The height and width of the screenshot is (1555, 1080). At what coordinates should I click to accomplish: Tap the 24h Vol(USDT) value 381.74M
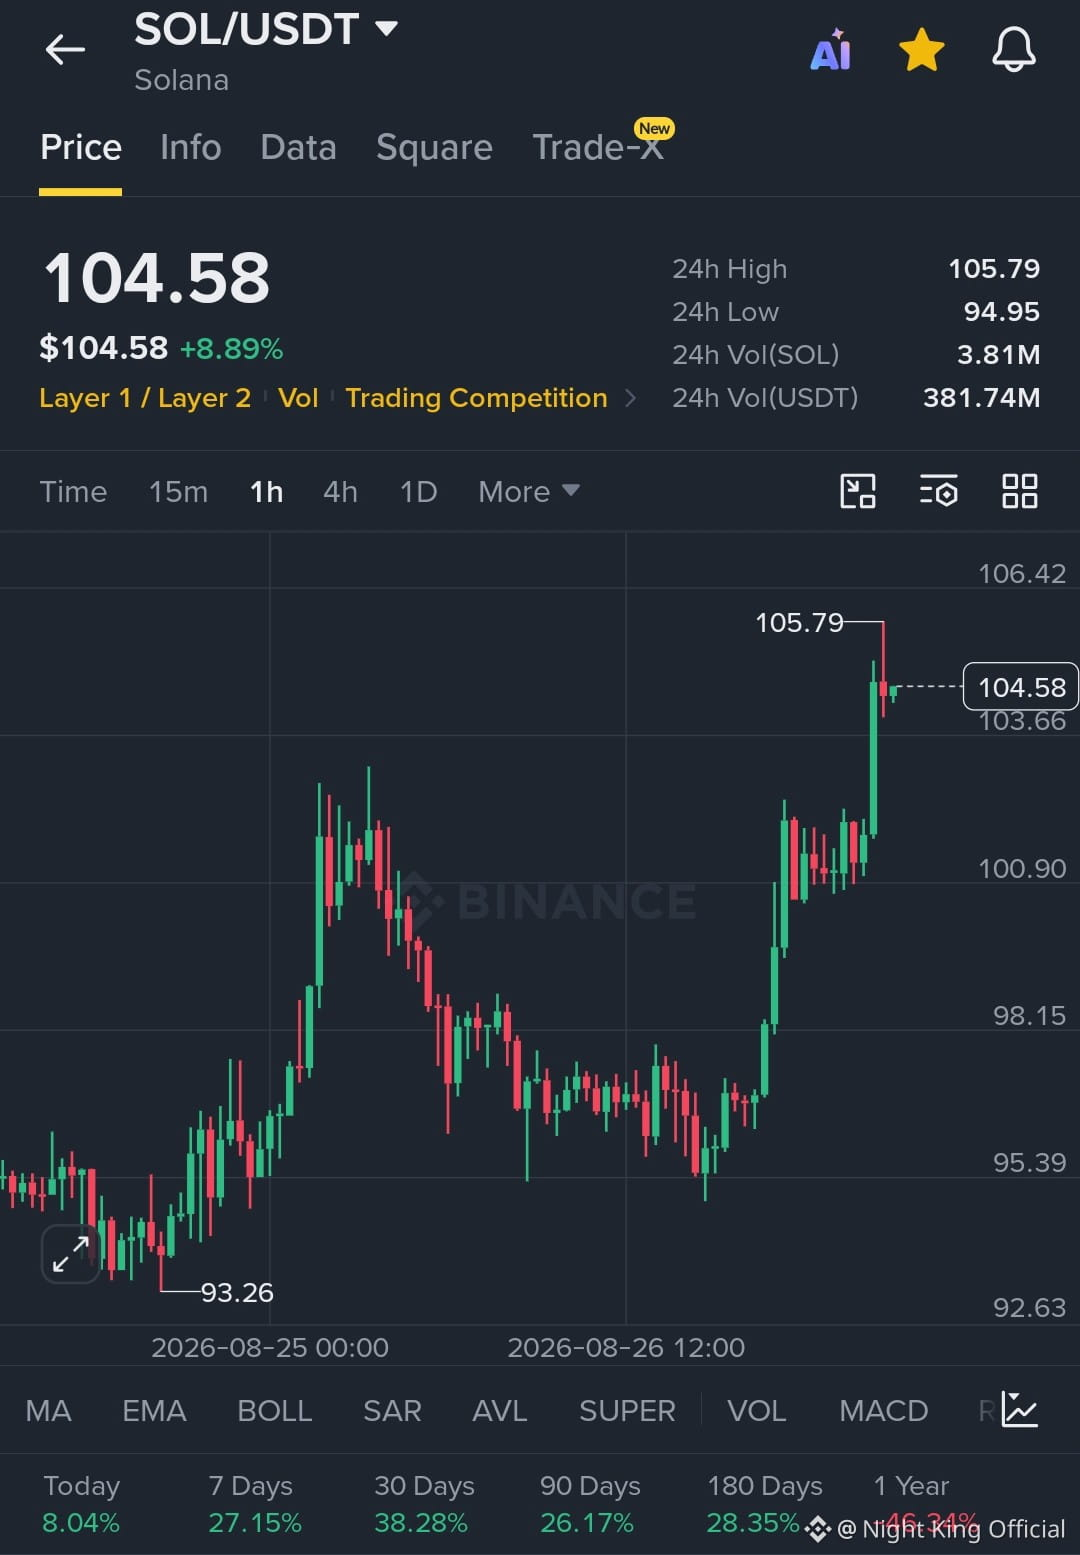981,398
